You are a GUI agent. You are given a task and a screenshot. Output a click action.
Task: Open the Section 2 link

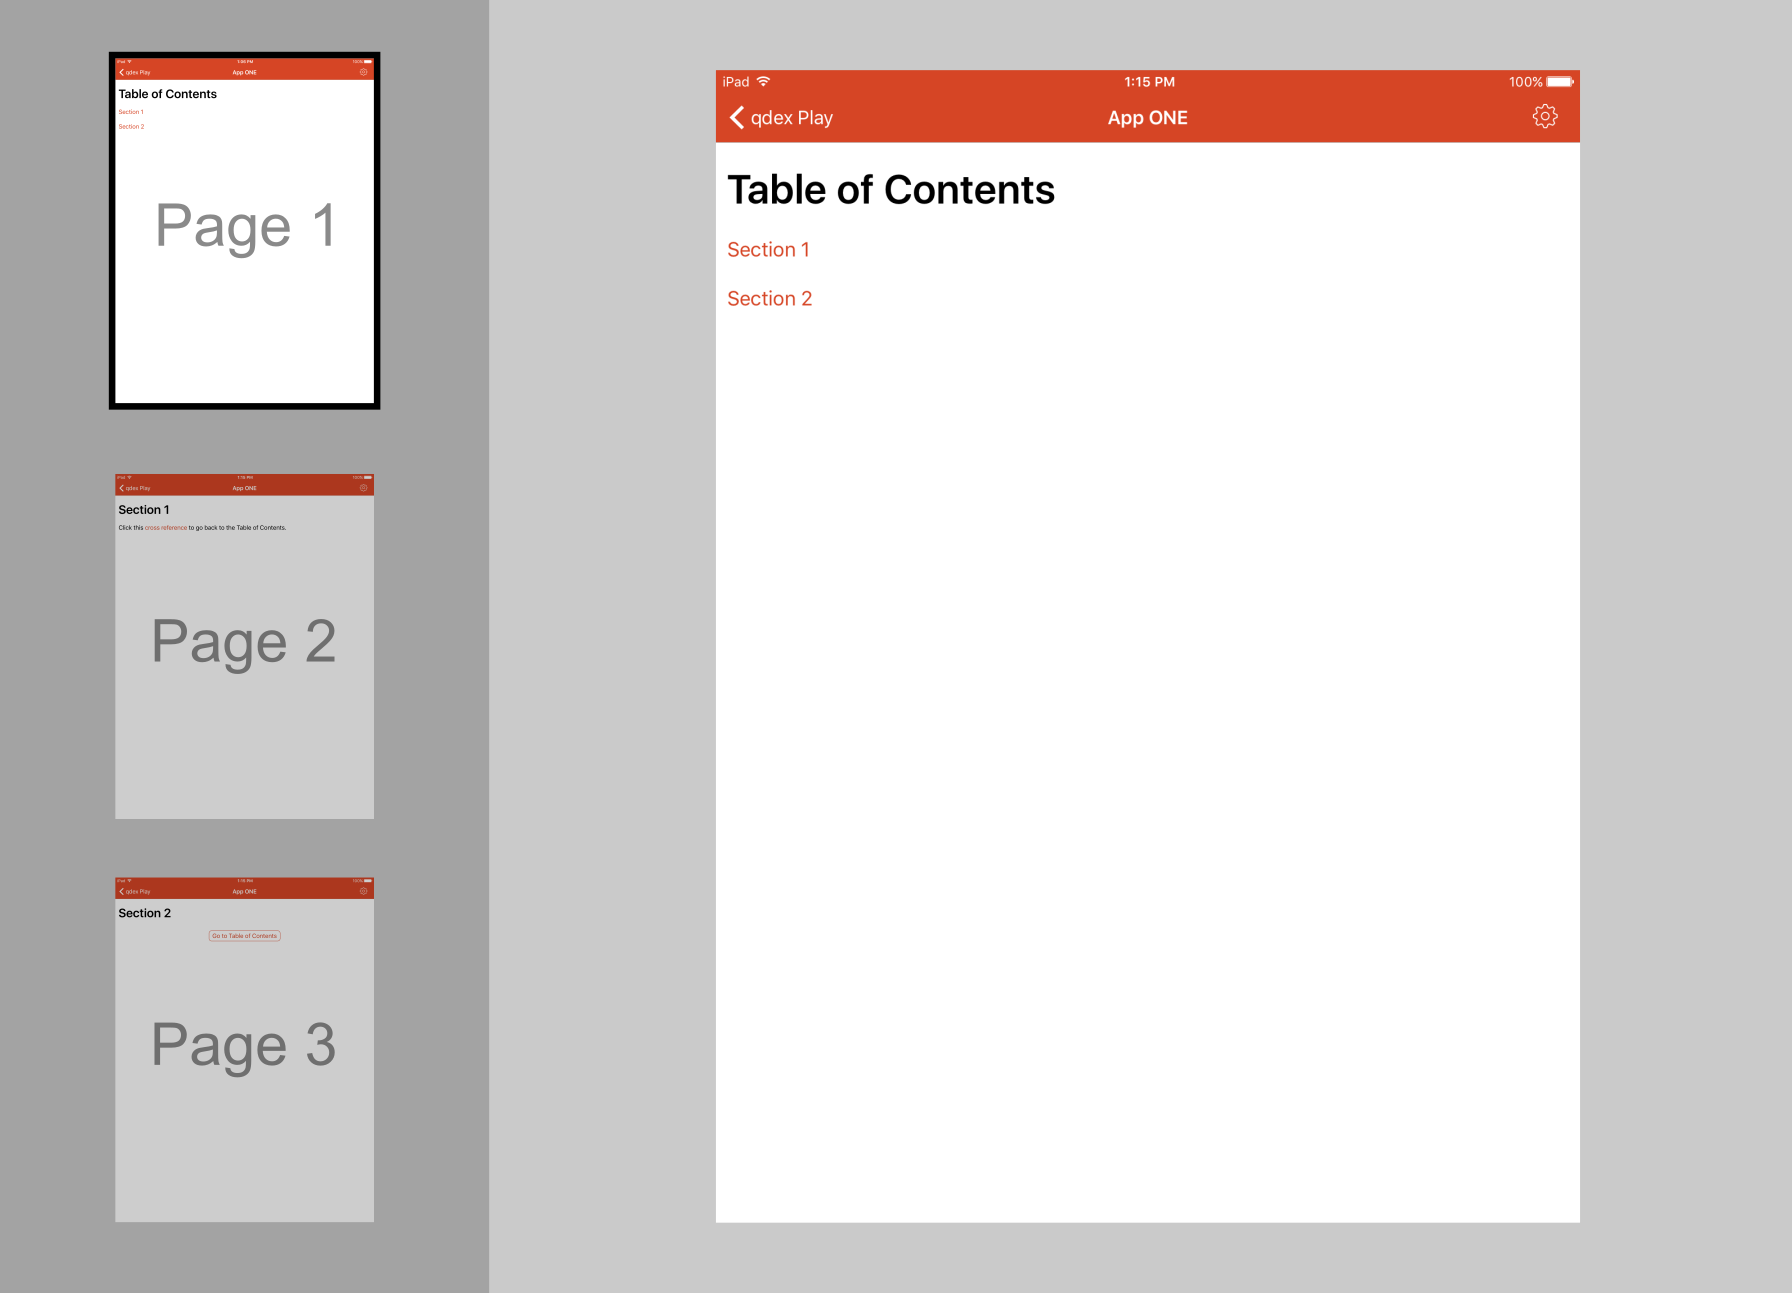click(769, 299)
